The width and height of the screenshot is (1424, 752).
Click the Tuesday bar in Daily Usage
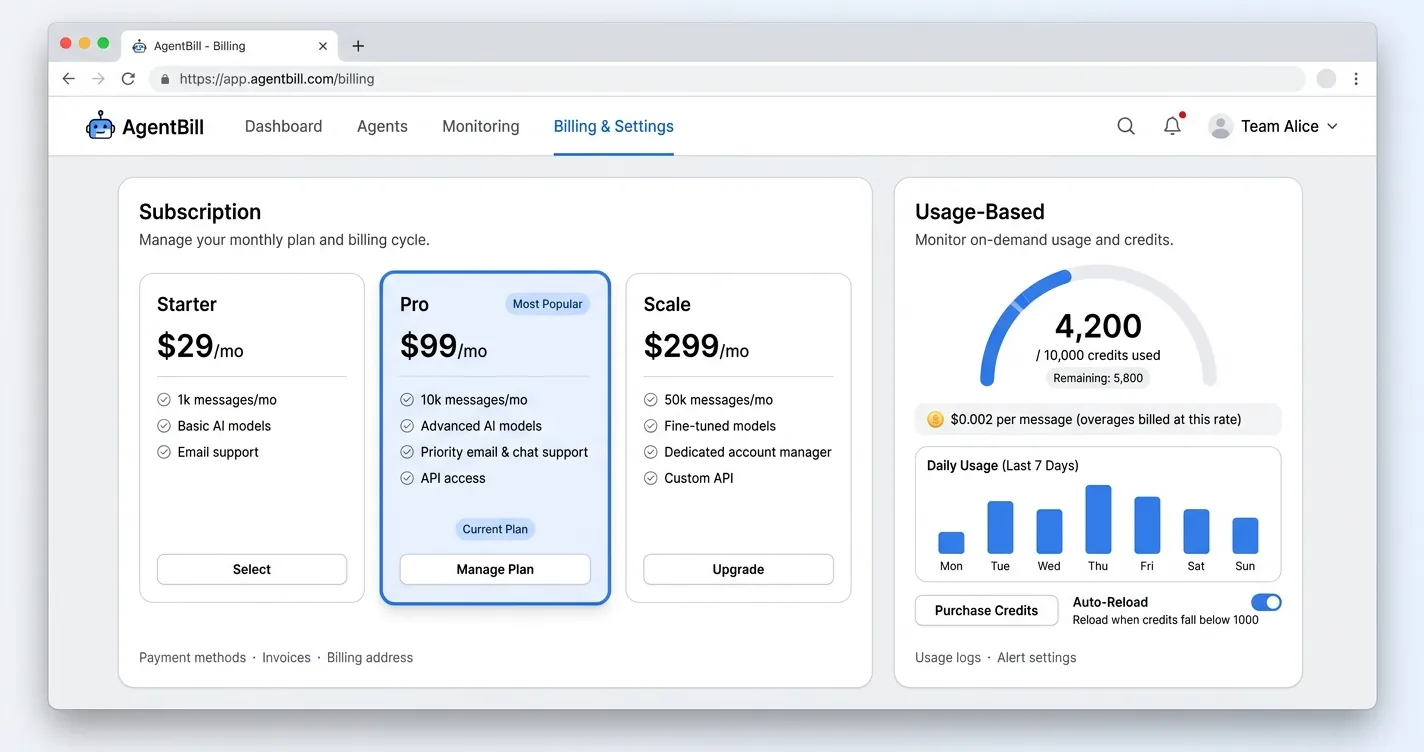coord(1000,527)
